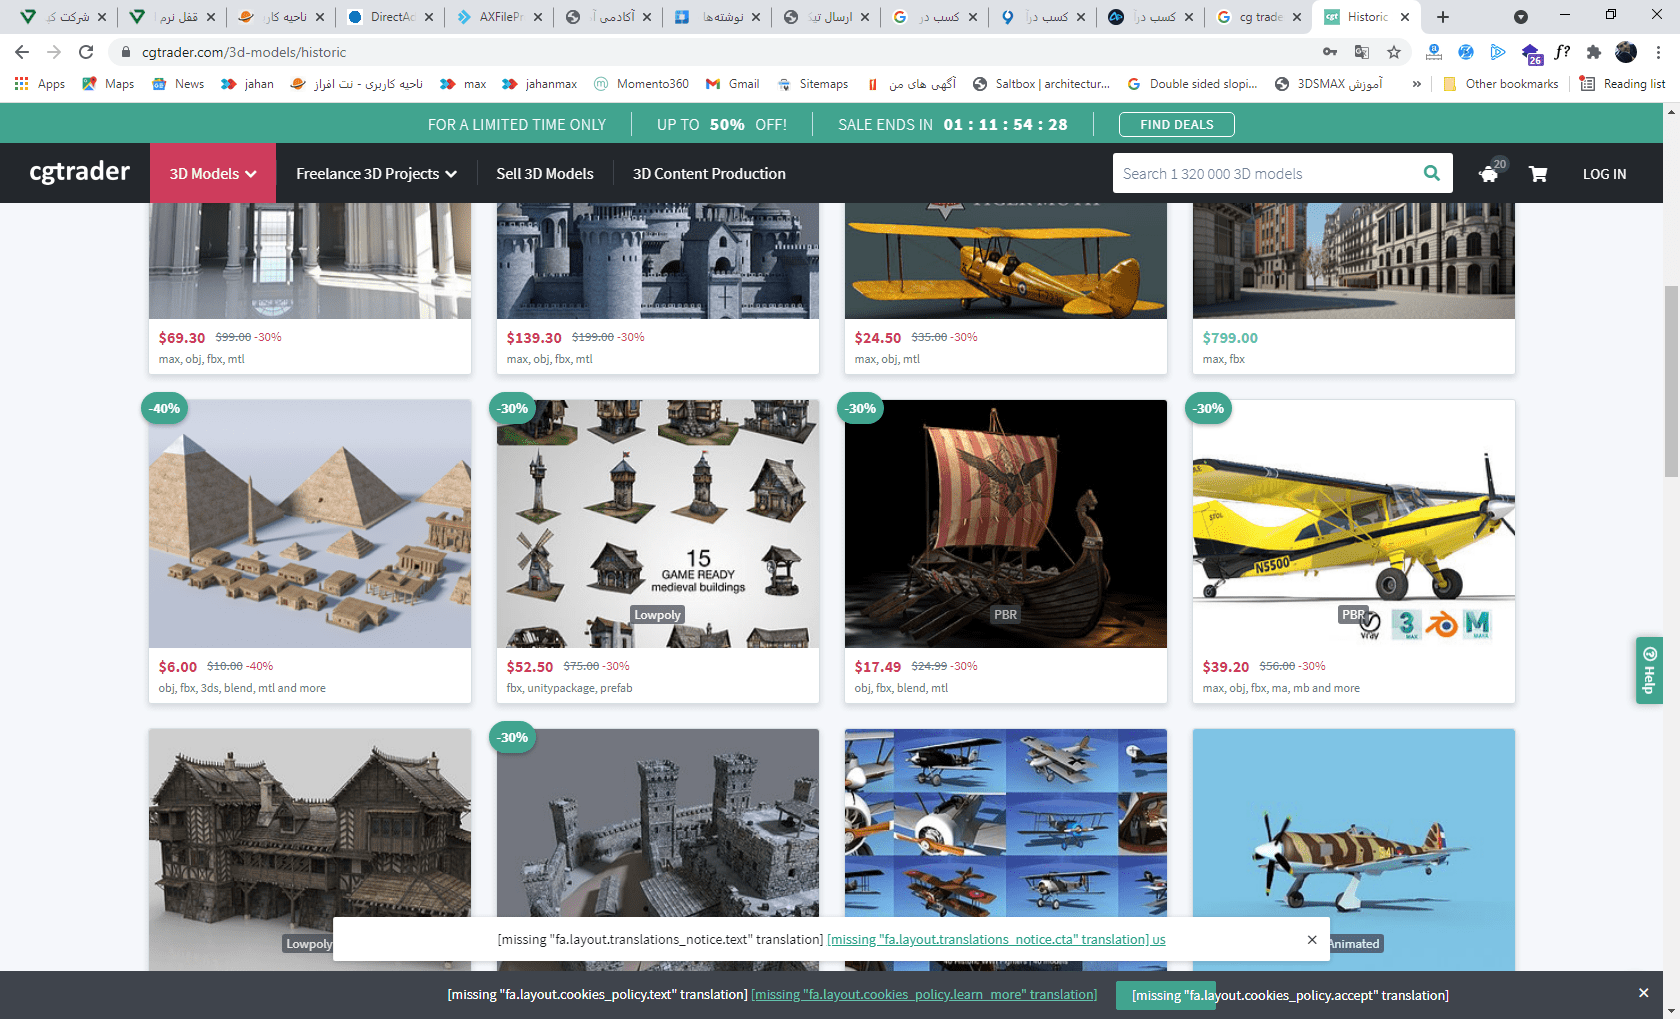
Task: Click the FIND DEALS button
Action: point(1176,124)
